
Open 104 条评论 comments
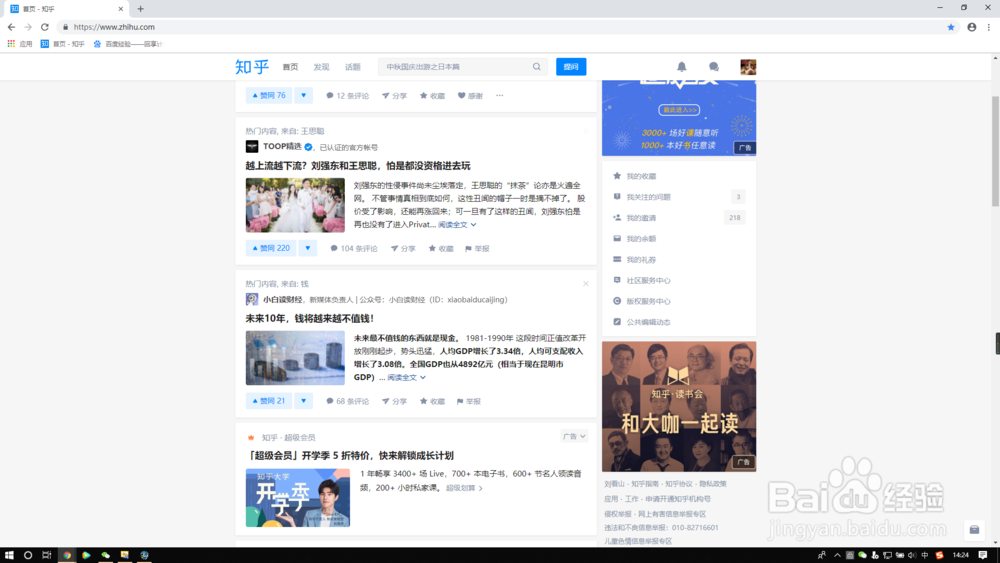(354, 249)
